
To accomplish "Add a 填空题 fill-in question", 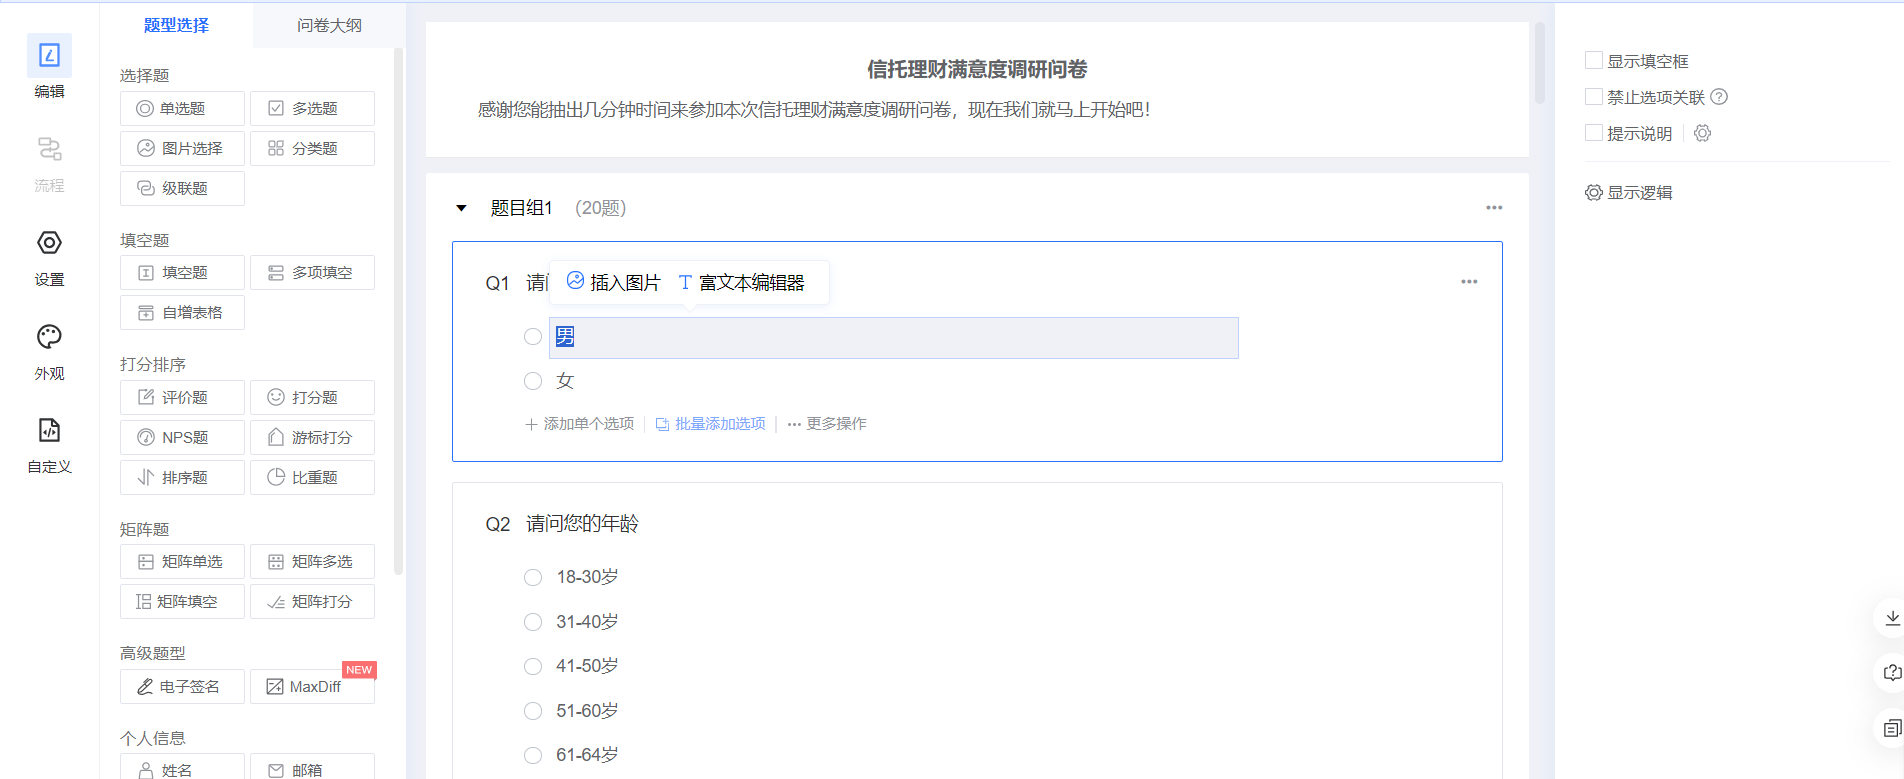I will click(182, 272).
